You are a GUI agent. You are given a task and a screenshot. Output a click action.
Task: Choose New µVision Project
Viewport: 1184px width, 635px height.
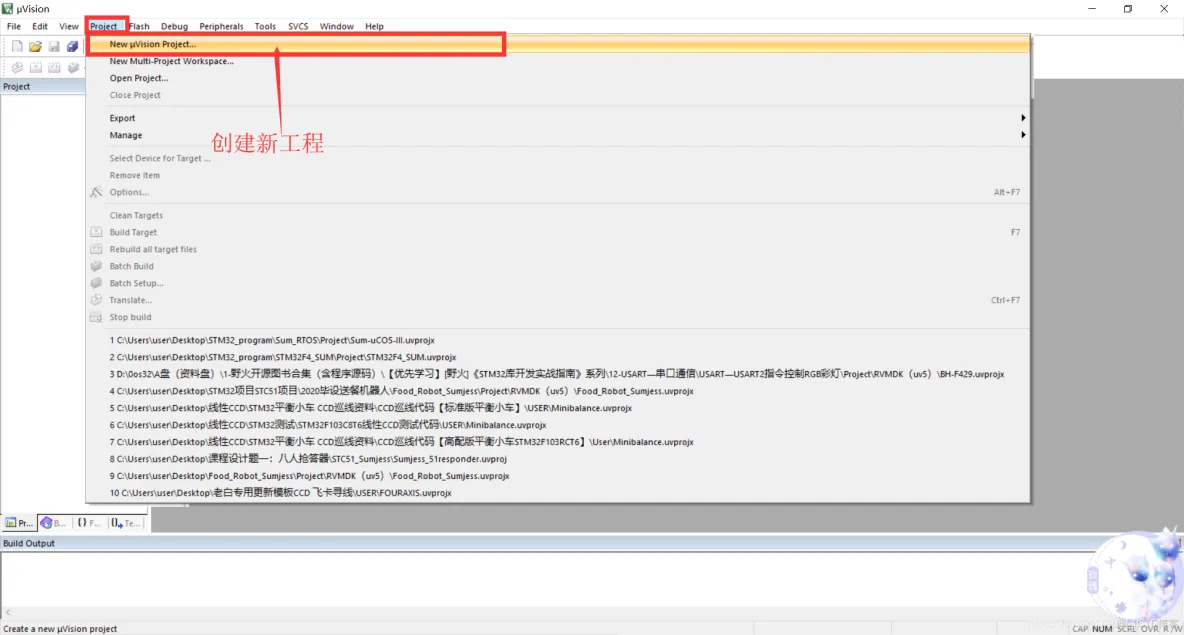[x=558, y=44]
